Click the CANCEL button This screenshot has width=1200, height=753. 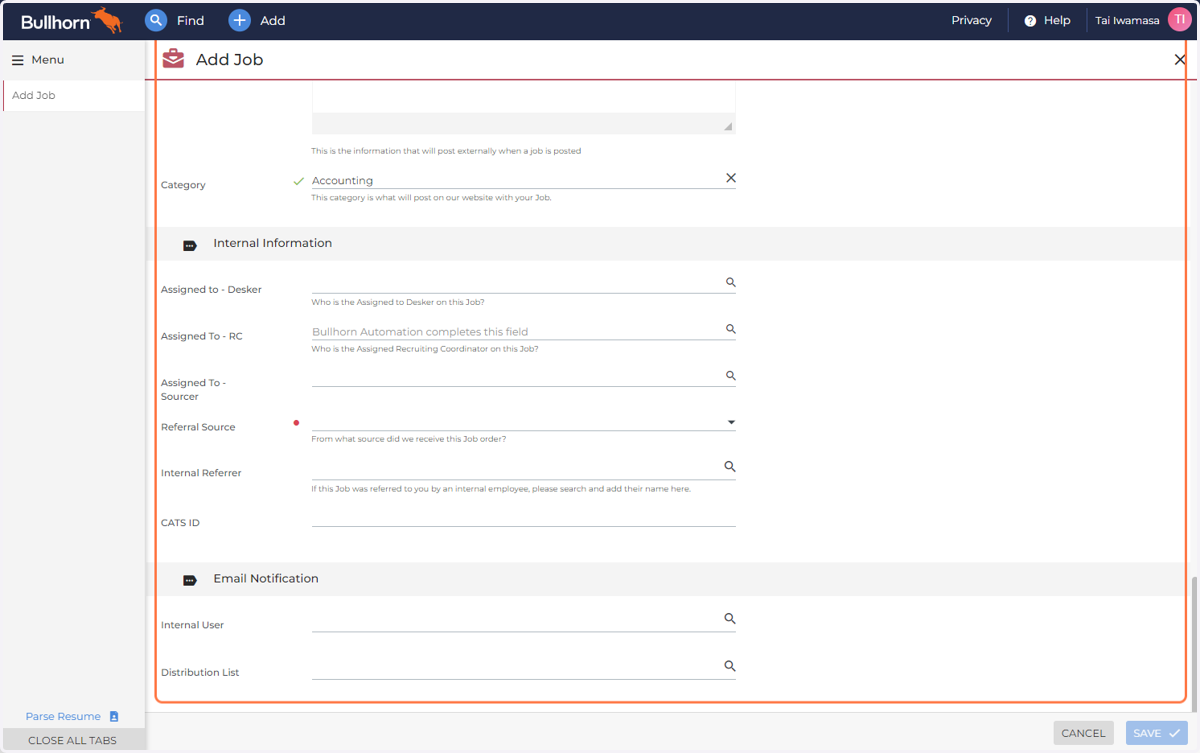coord(1083,733)
